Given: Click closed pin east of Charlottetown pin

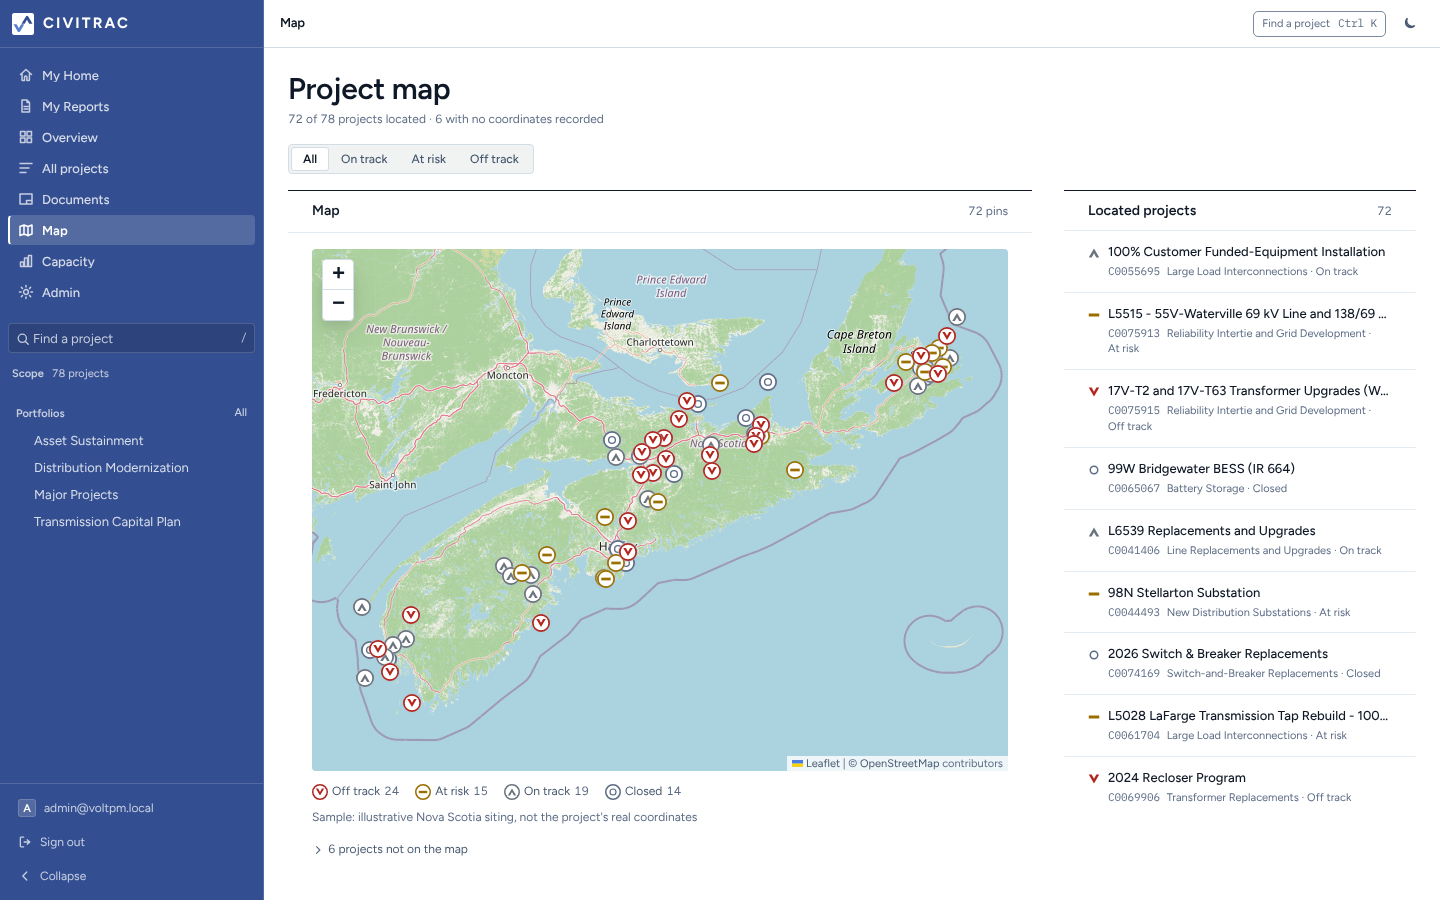Looking at the screenshot, I should 768,382.
